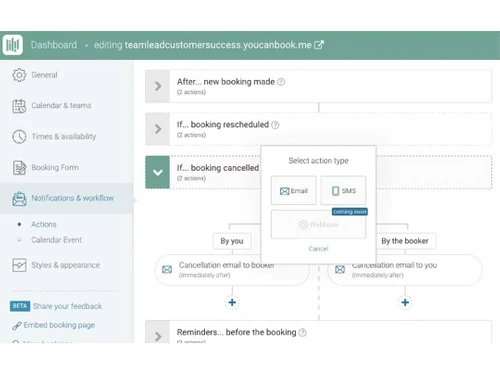Click the help icon next to booking rescheduled

pyautogui.click(x=275, y=125)
